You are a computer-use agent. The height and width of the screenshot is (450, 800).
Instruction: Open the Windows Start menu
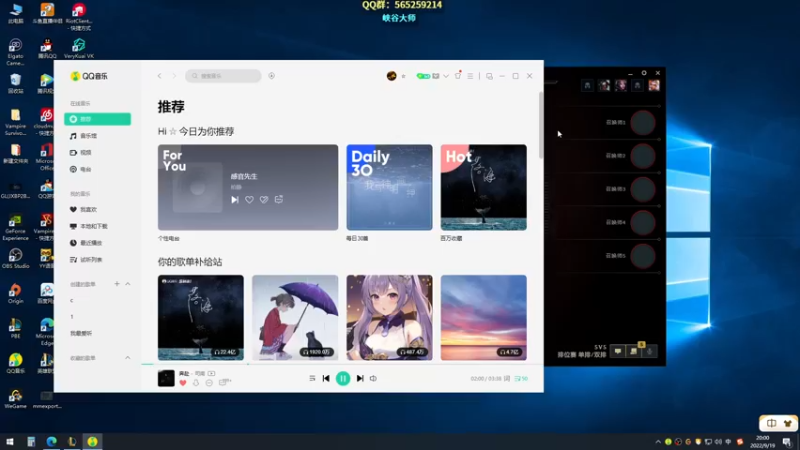click(10, 442)
